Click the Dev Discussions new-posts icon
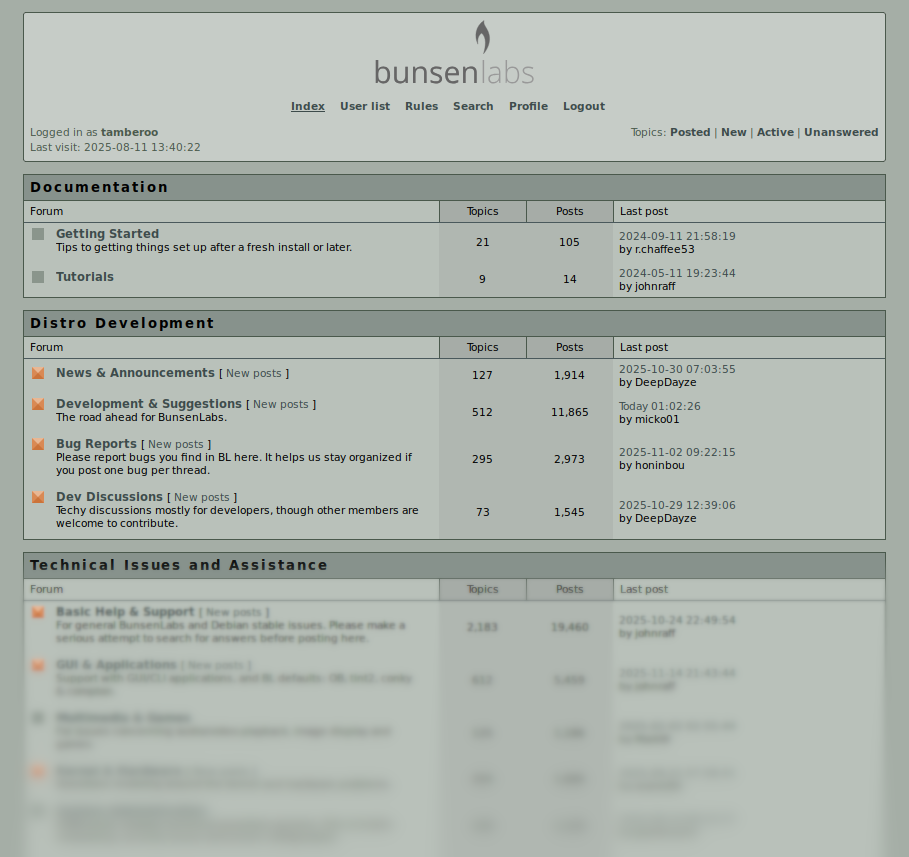Image resolution: width=909 pixels, height=857 pixels. (38, 498)
